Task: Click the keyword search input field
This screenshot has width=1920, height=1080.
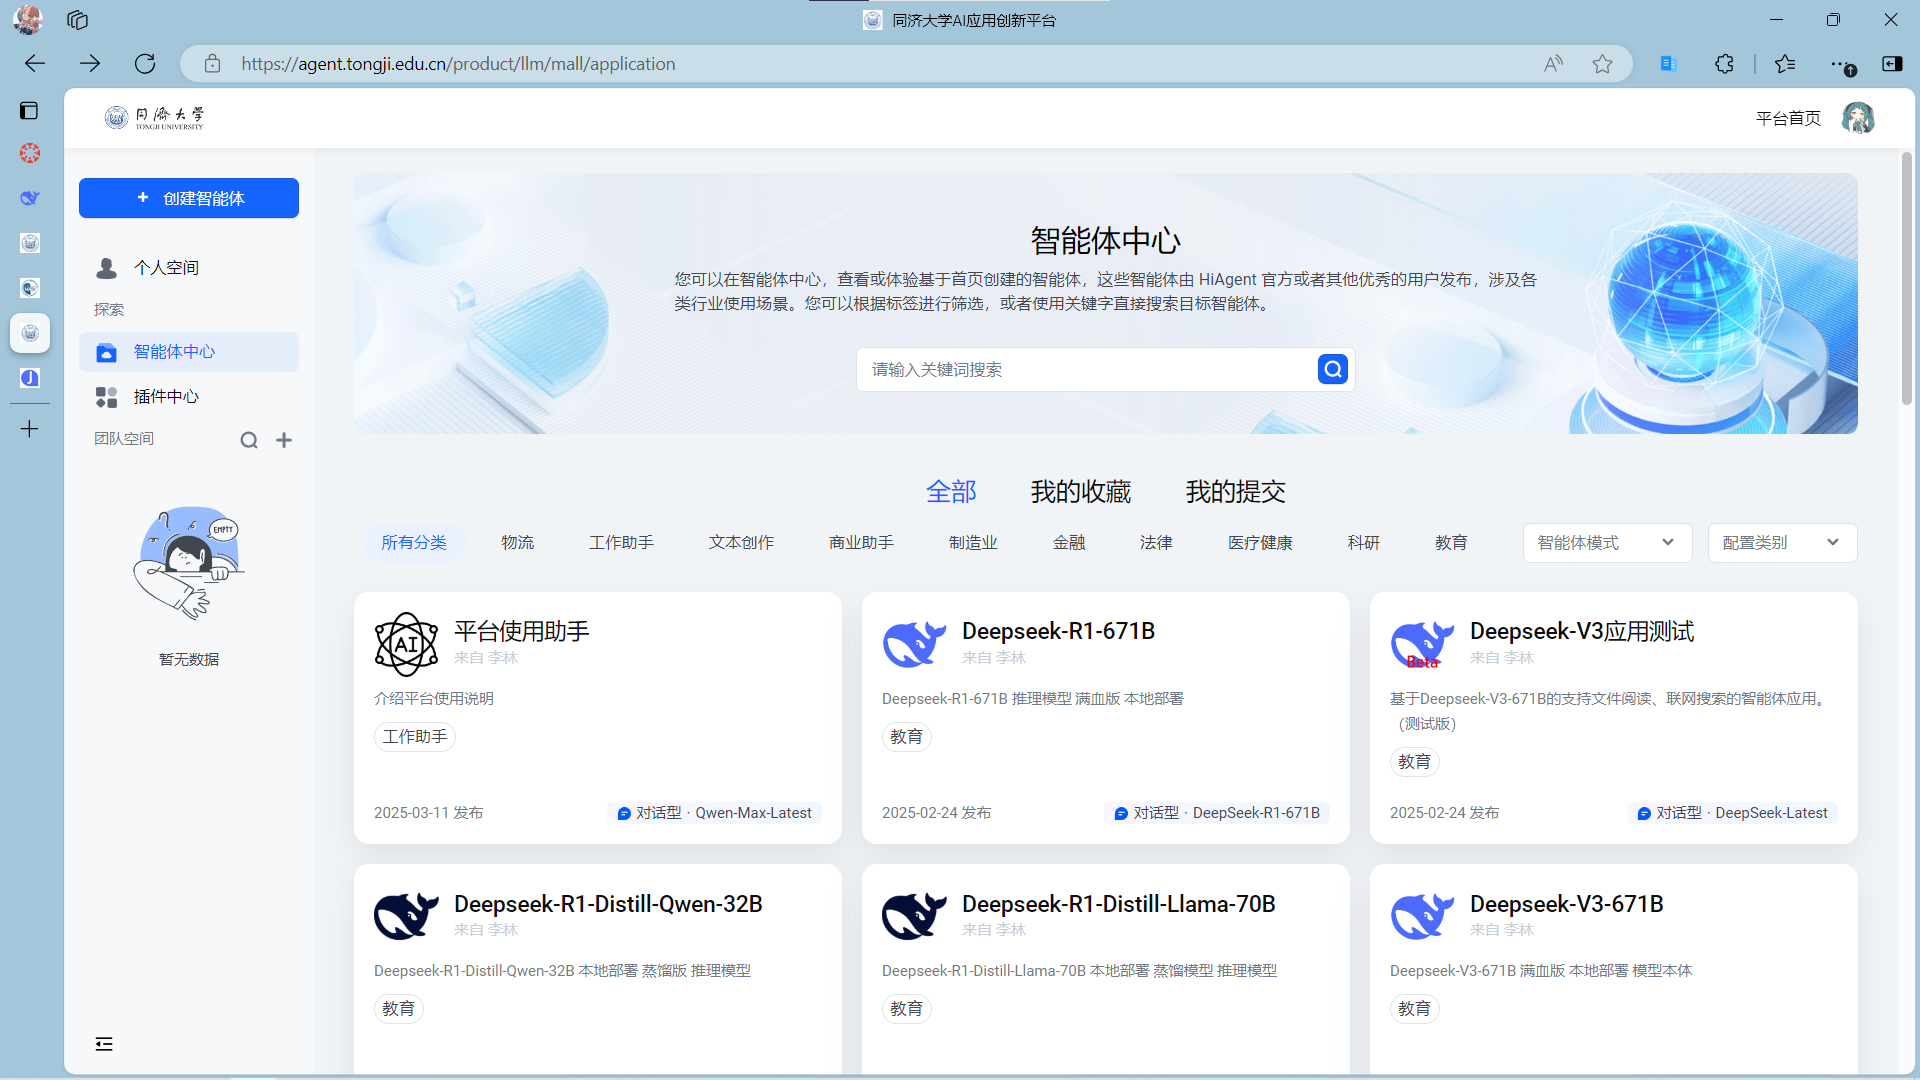Action: [1085, 370]
